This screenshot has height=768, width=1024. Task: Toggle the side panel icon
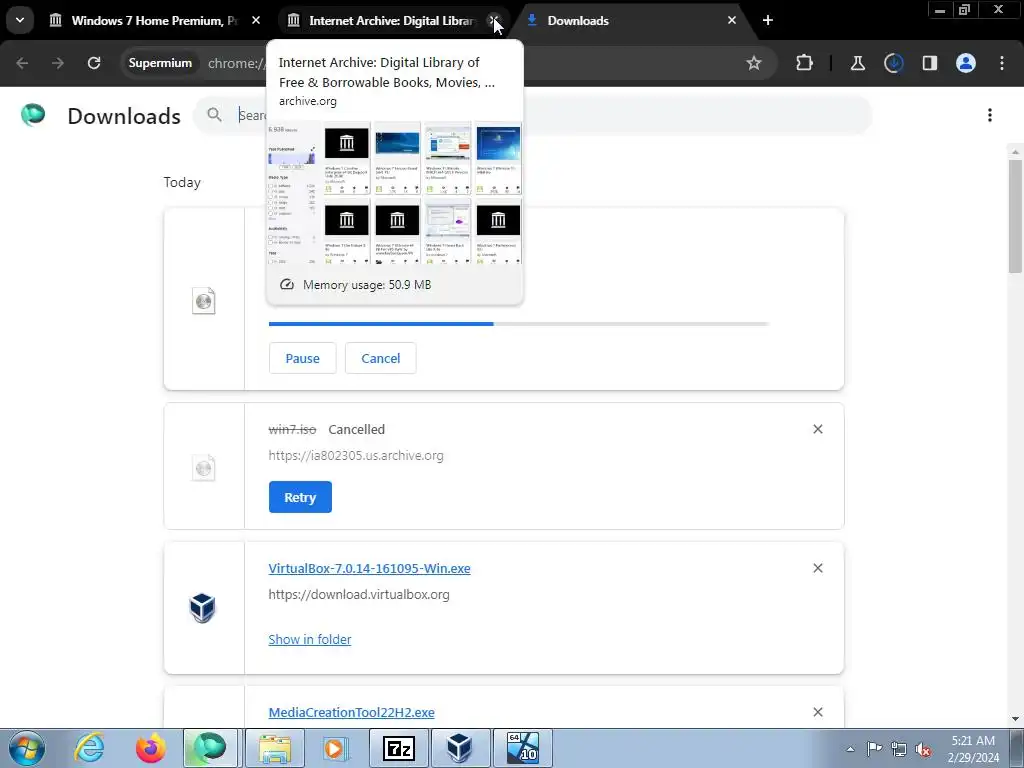[x=929, y=63]
